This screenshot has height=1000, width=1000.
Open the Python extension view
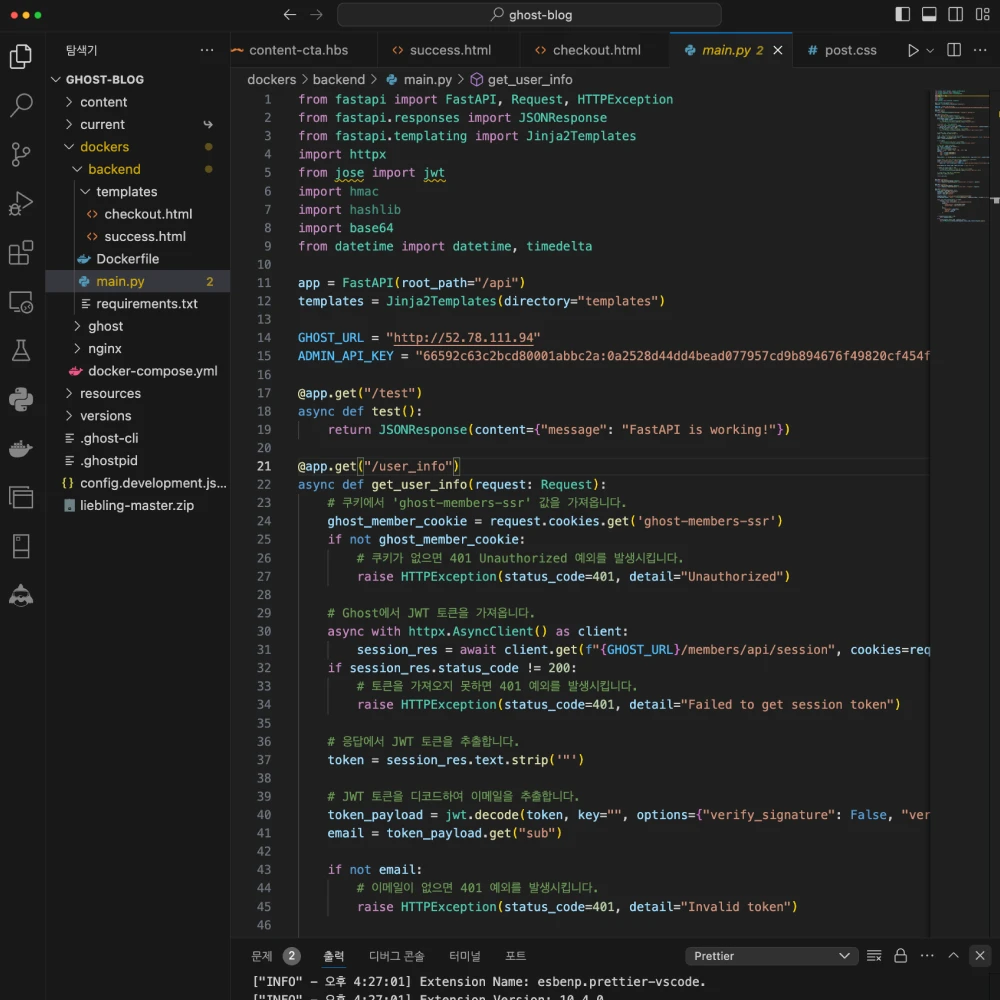click(21, 399)
